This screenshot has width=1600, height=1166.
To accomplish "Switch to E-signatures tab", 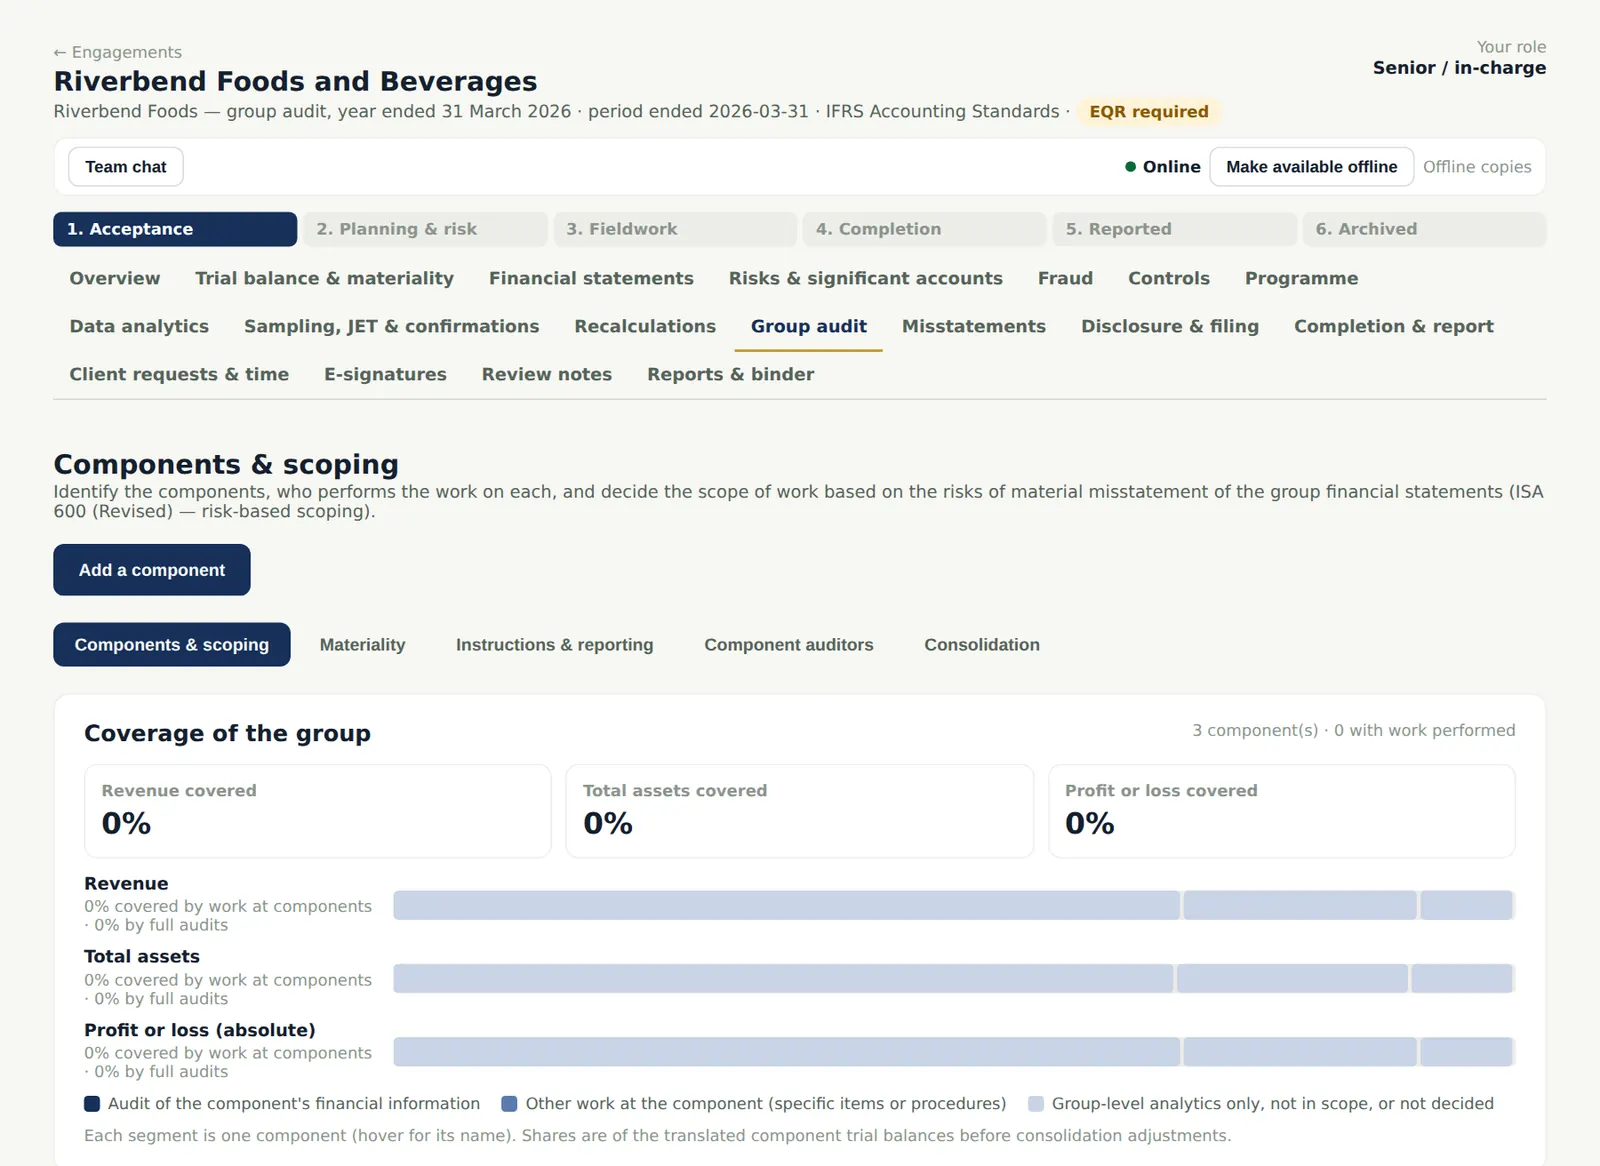I will (x=385, y=375).
